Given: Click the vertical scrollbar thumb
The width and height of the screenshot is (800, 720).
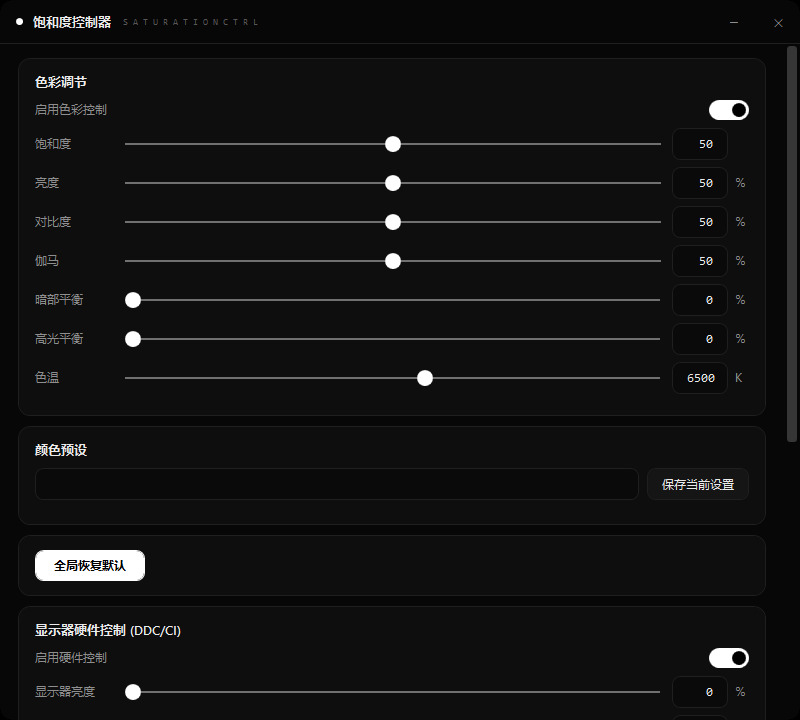Looking at the screenshot, I should (792, 244).
